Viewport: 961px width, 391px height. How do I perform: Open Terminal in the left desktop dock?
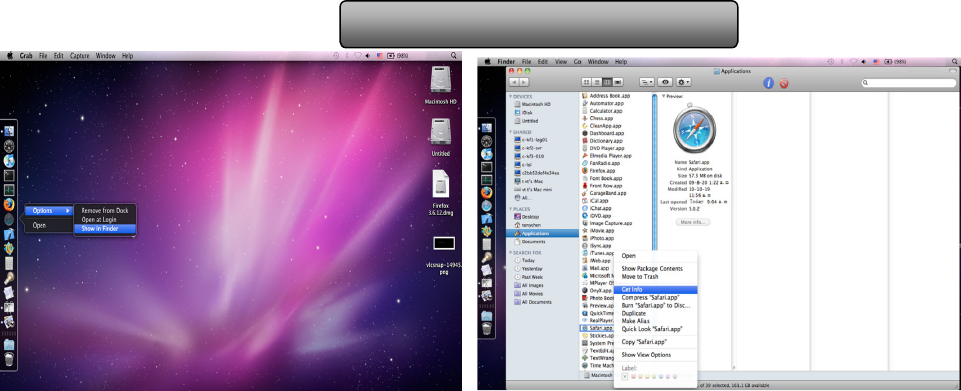coord(9,175)
